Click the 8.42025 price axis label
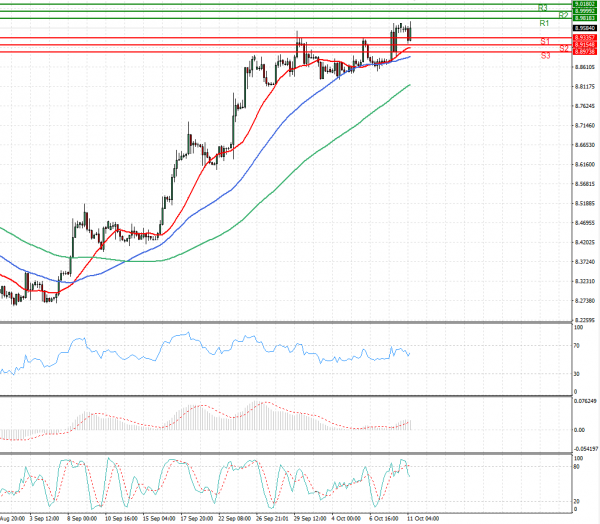 585,242
